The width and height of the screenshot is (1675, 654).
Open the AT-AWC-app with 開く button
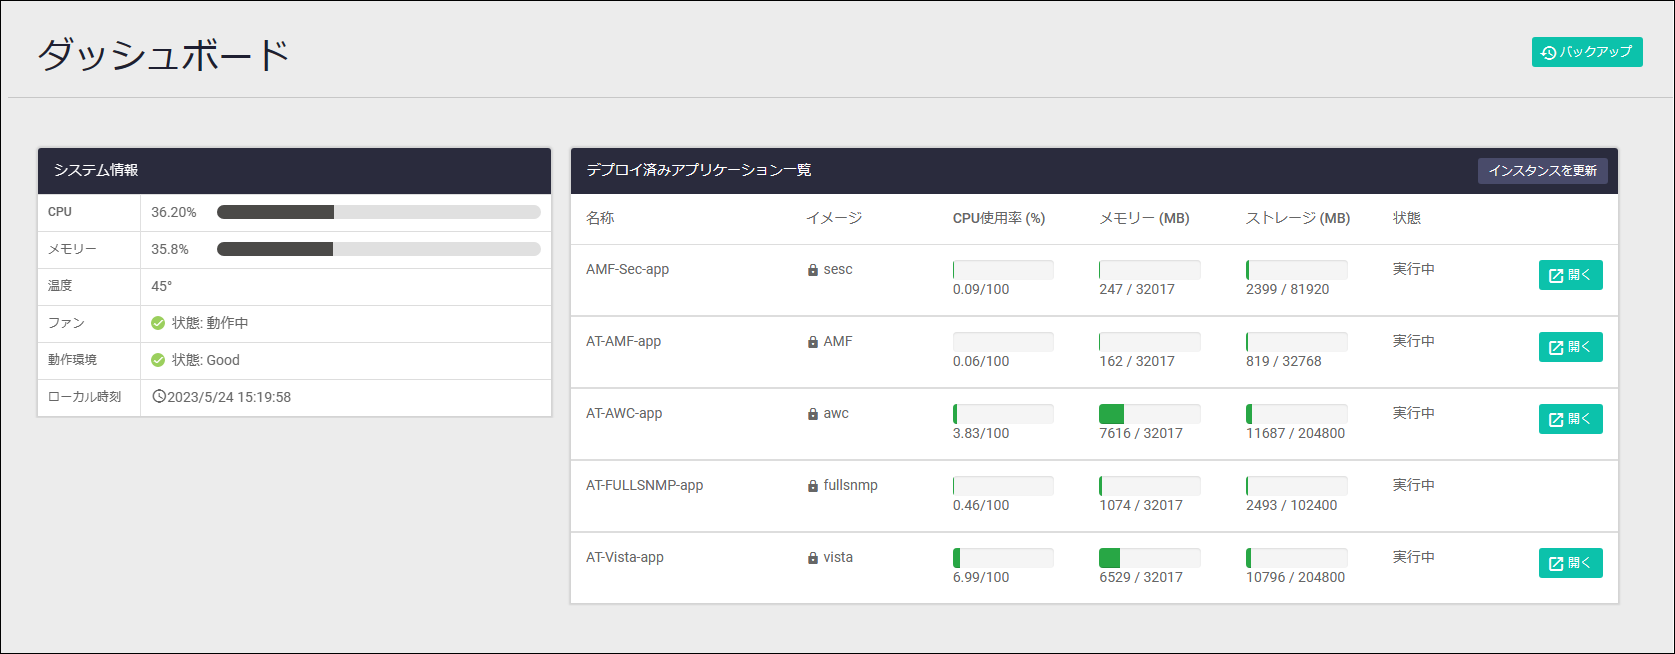pyautogui.click(x=1570, y=419)
